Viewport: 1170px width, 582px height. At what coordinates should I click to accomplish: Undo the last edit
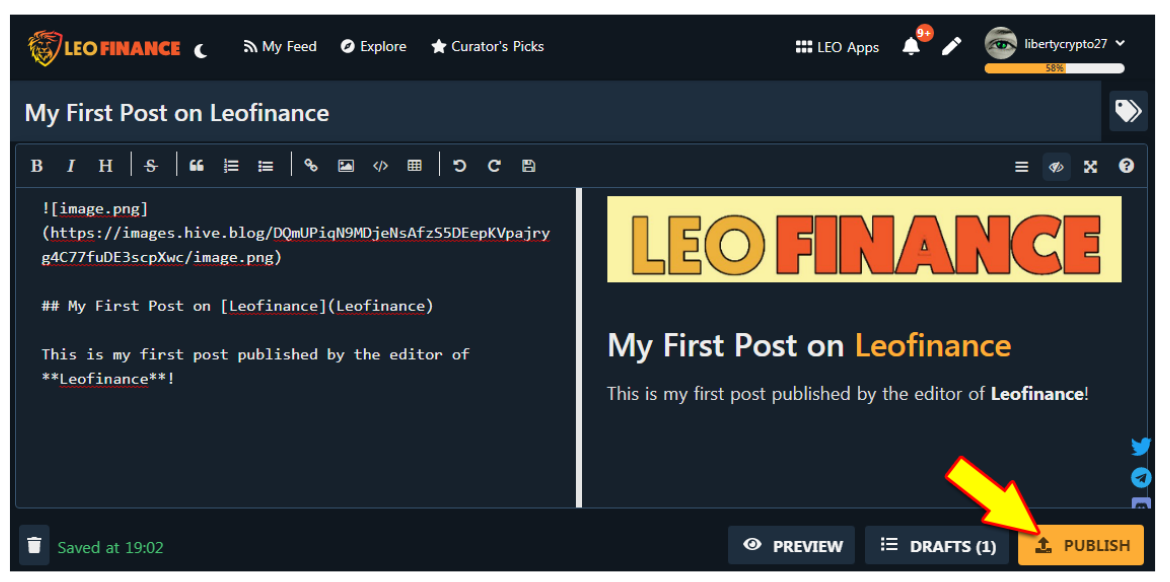(460, 166)
